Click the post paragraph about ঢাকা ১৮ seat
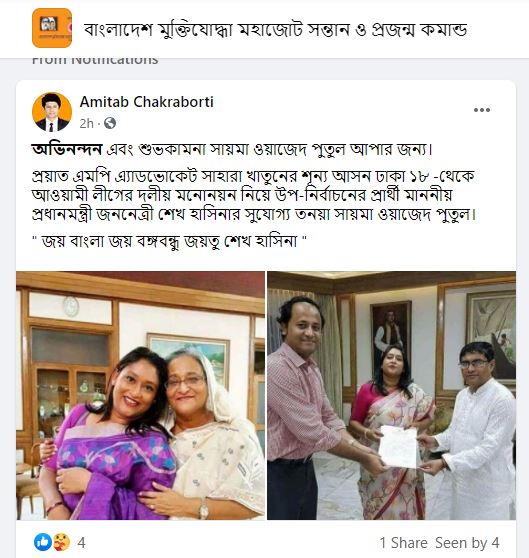The image size is (529, 558). [x=254, y=195]
